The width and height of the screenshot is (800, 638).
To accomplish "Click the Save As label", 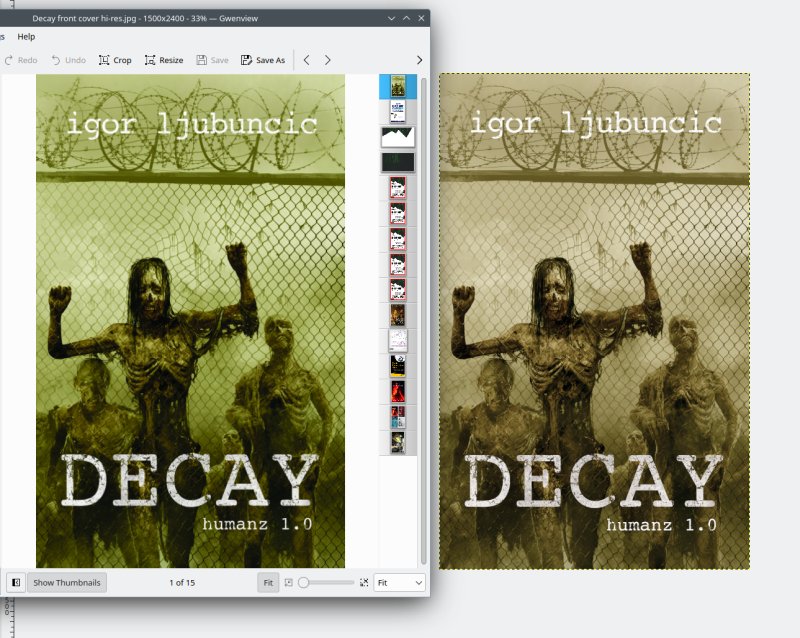I will point(270,60).
